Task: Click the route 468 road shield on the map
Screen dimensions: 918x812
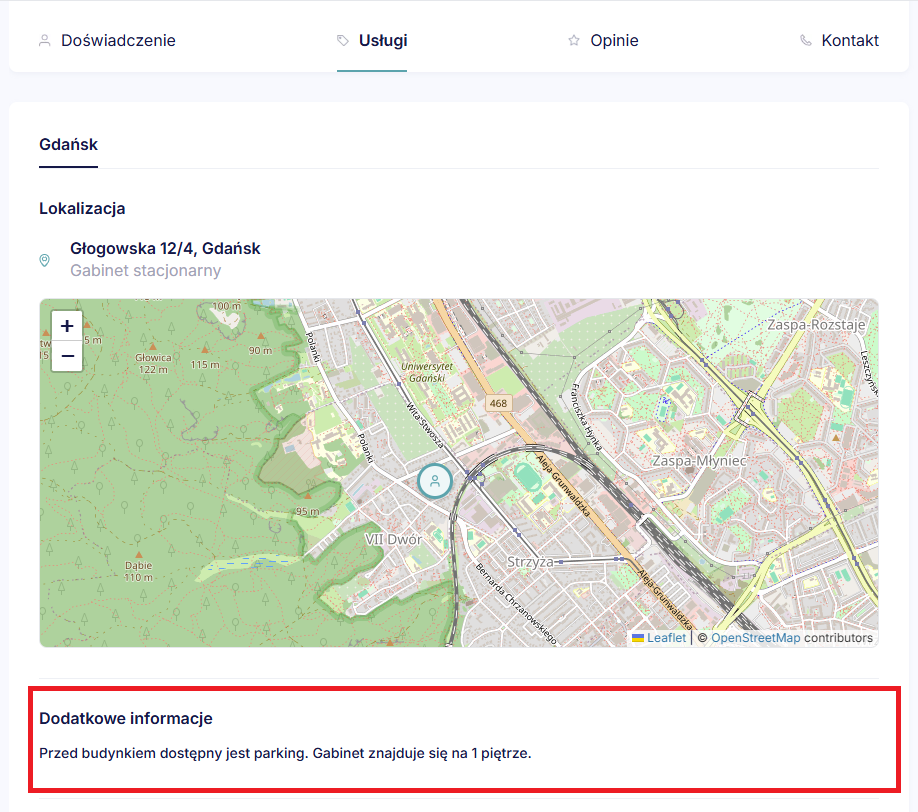Action: click(498, 402)
